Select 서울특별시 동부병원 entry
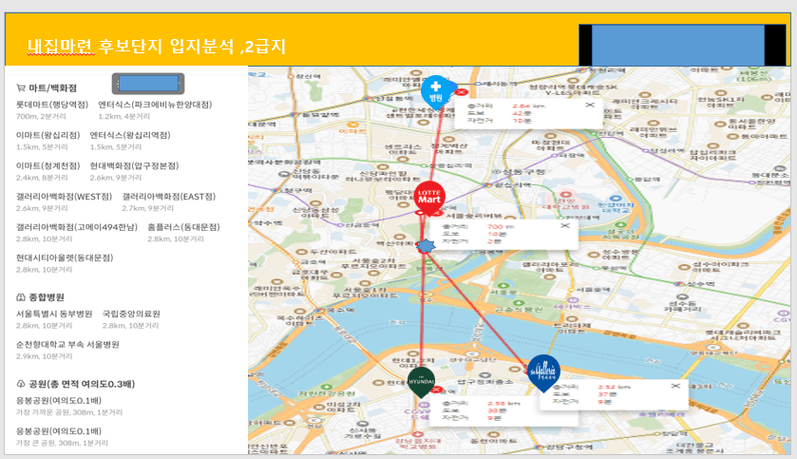797x459 pixels. click(x=54, y=314)
